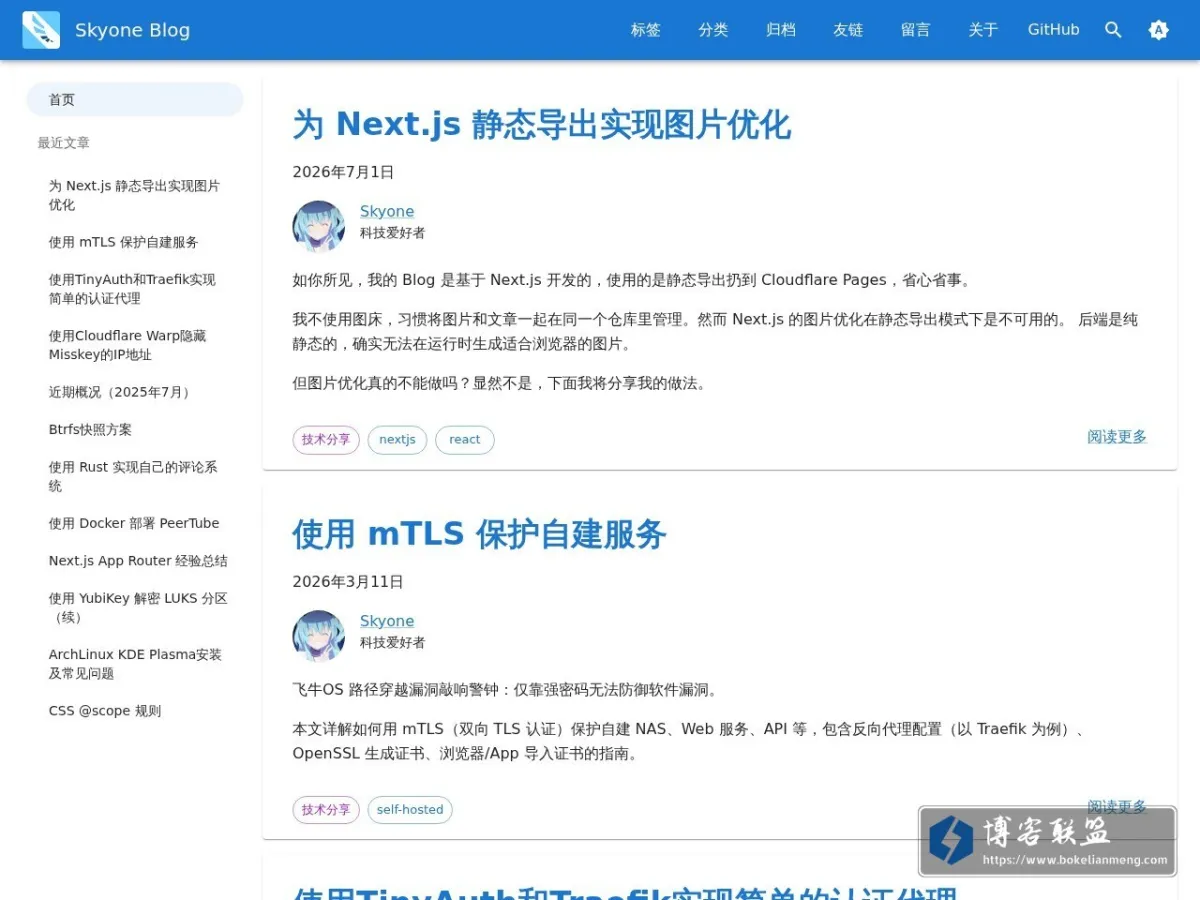Click the author avatar in the mTLS post
This screenshot has width=1200, height=900.
click(x=318, y=636)
